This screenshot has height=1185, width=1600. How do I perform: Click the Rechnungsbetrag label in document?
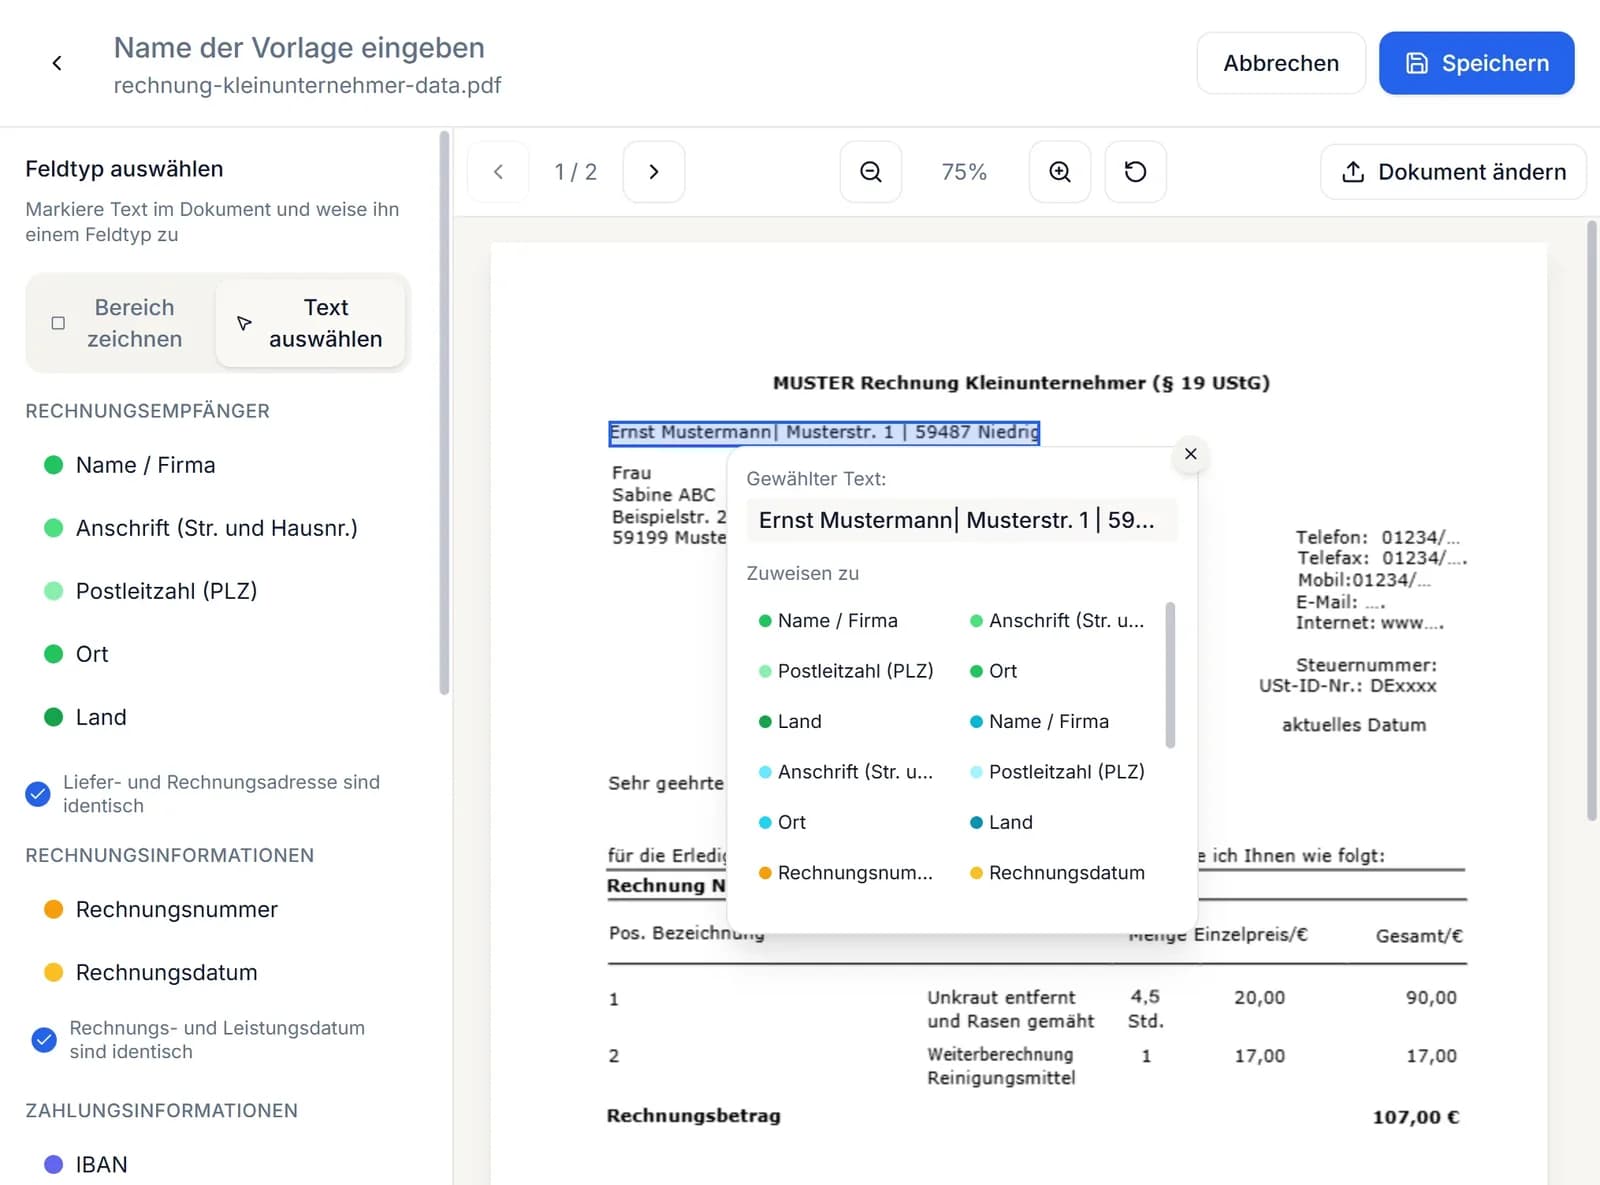693,1116
